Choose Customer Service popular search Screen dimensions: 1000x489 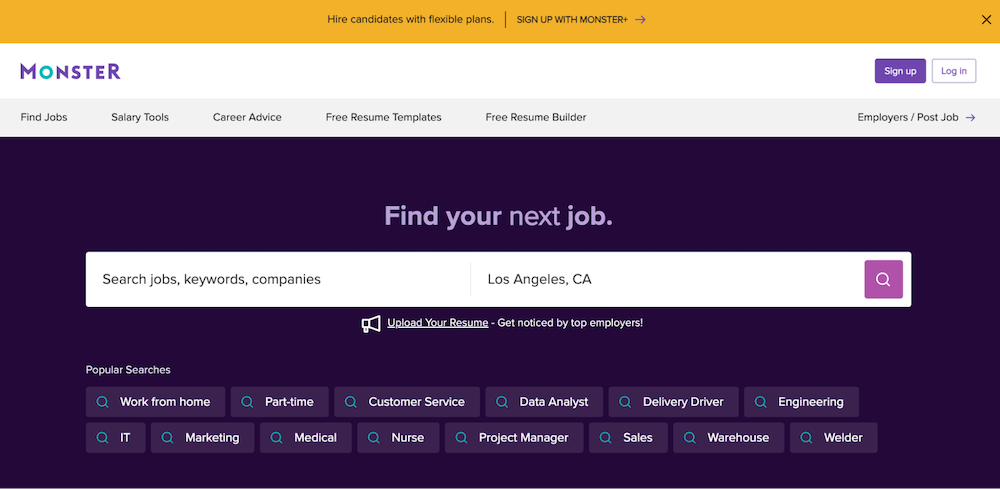point(407,402)
